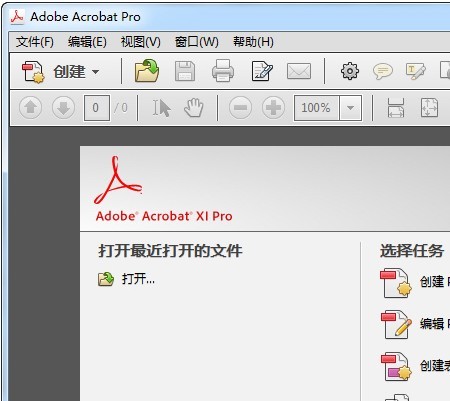This screenshot has width=450, height=401.
Task: Click the open file folder icon in toolbar
Action: pyautogui.click(x=147, y=71)
